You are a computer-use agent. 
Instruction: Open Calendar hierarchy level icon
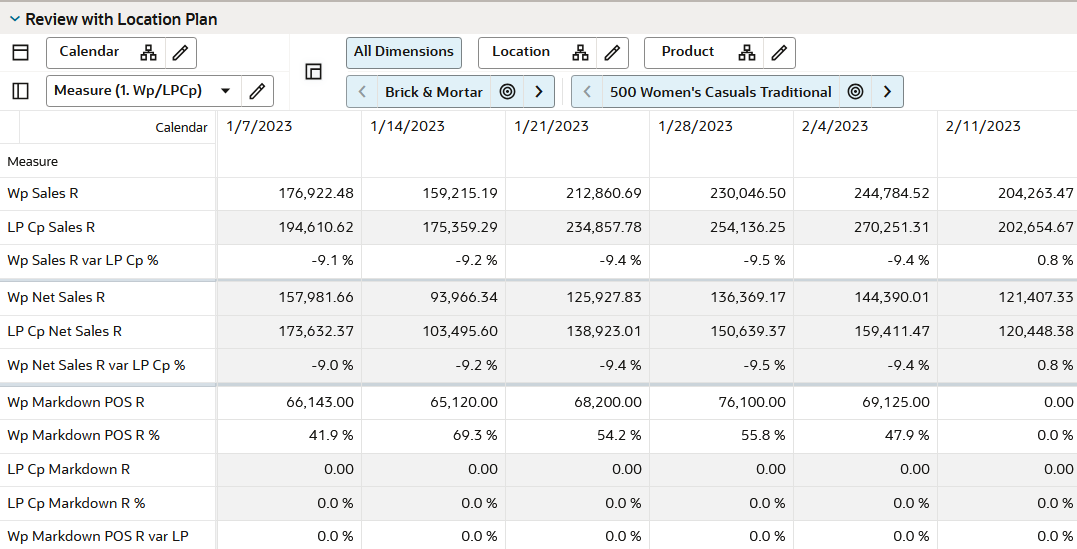click(x=148, y=53)
